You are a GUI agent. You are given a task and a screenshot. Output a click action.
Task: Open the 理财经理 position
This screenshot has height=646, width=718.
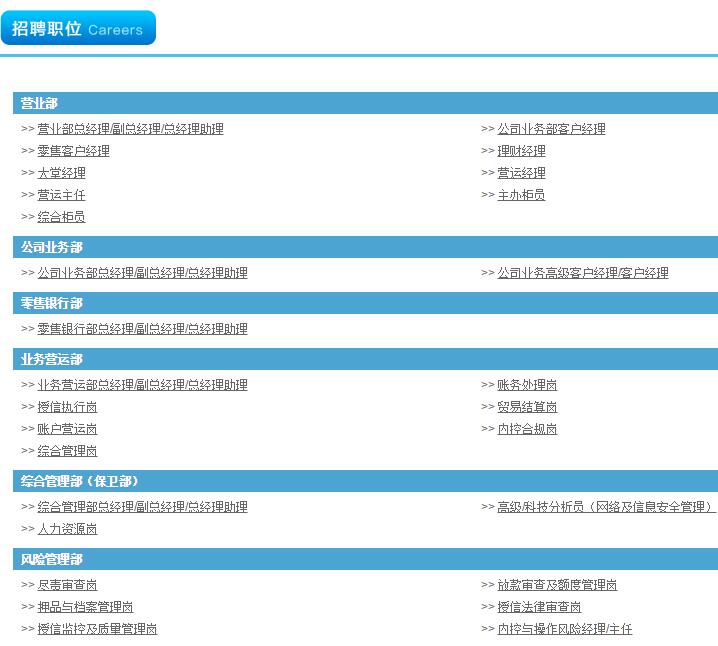point(521,151)
